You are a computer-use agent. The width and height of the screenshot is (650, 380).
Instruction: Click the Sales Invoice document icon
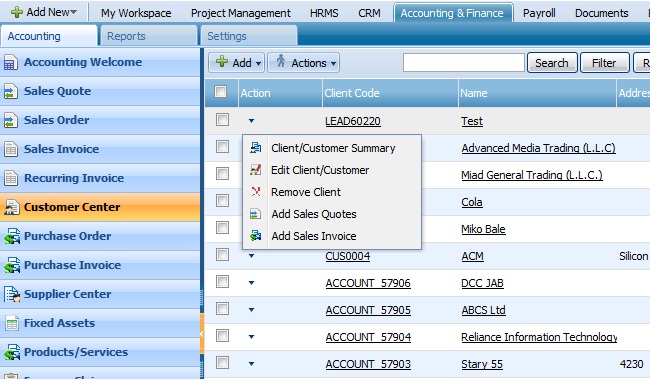pos(11,150)
